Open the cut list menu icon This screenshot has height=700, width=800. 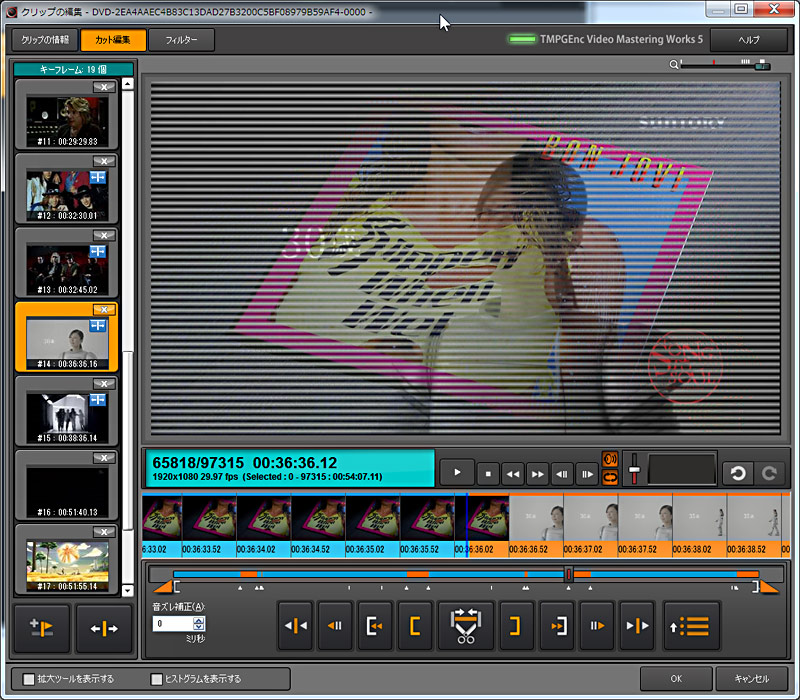click(691, 626)
